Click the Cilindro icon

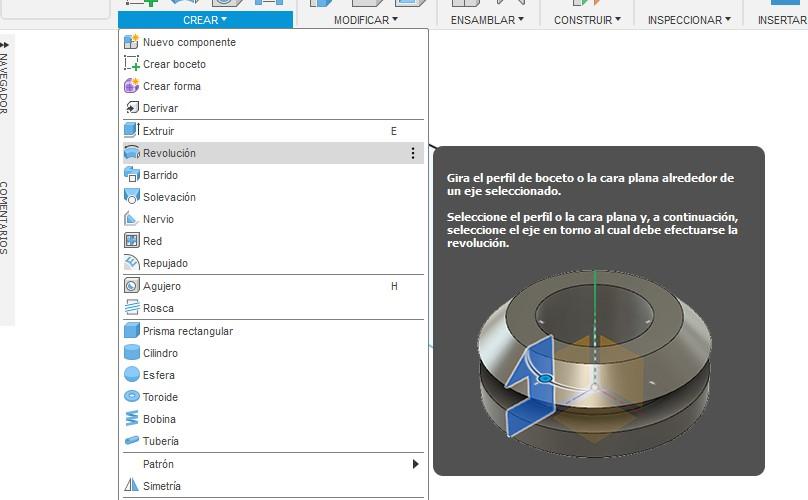point(131,353)
